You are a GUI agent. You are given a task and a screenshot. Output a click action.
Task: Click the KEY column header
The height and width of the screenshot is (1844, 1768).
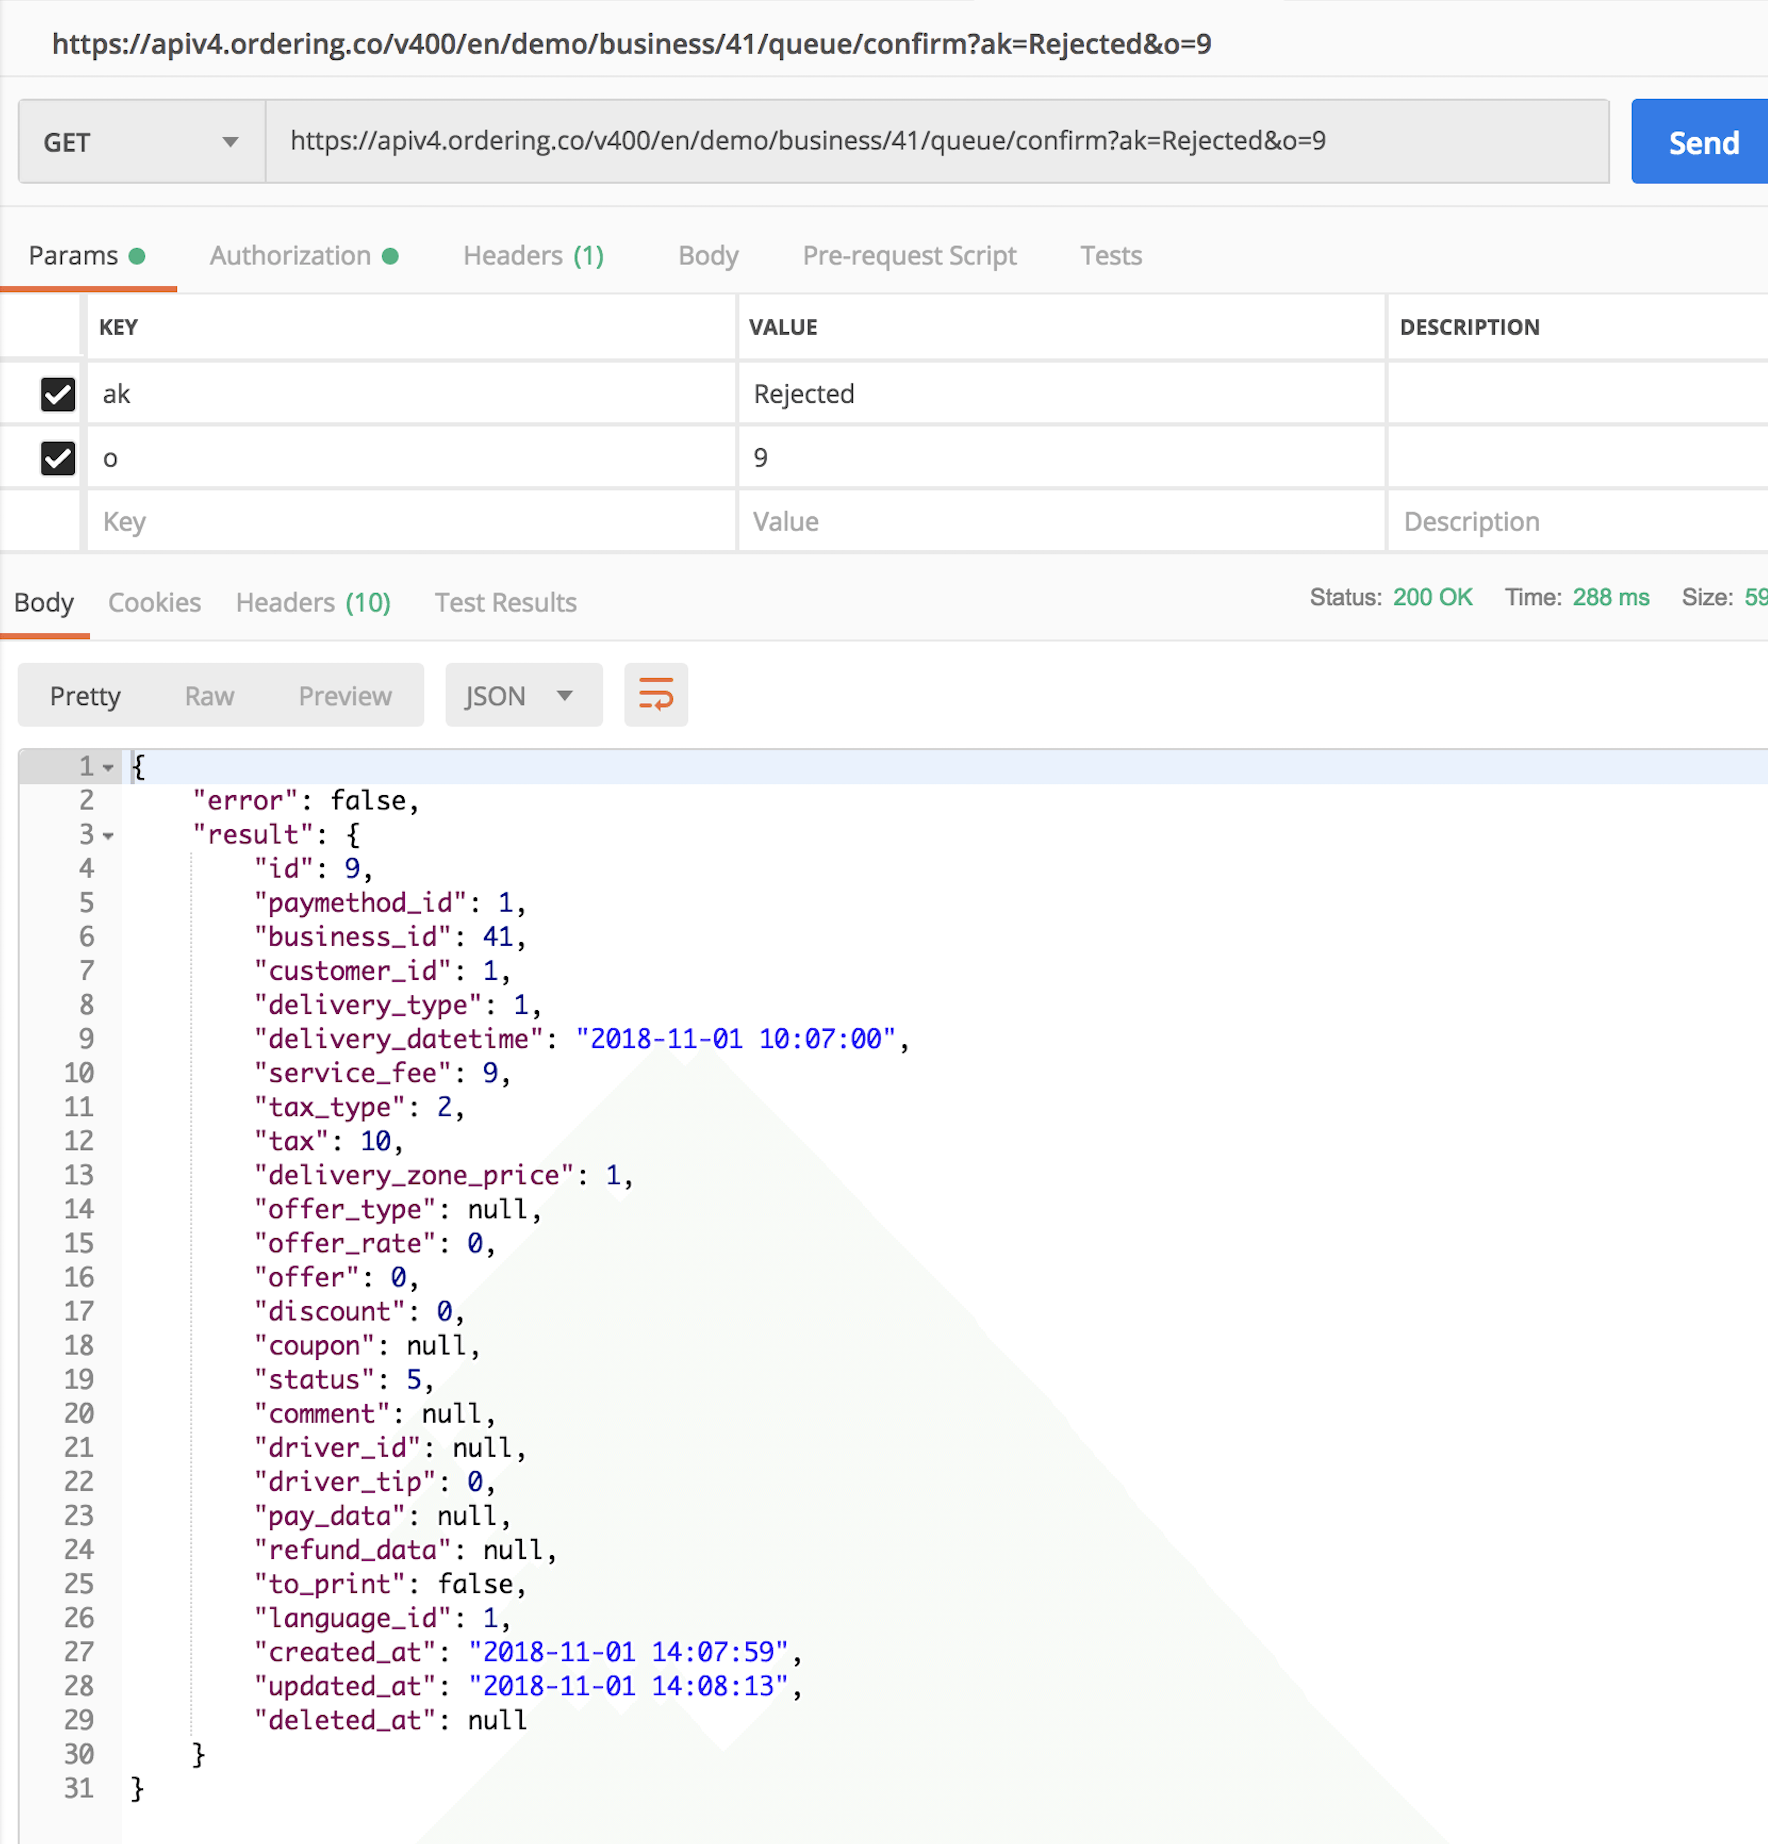(118, 327)
